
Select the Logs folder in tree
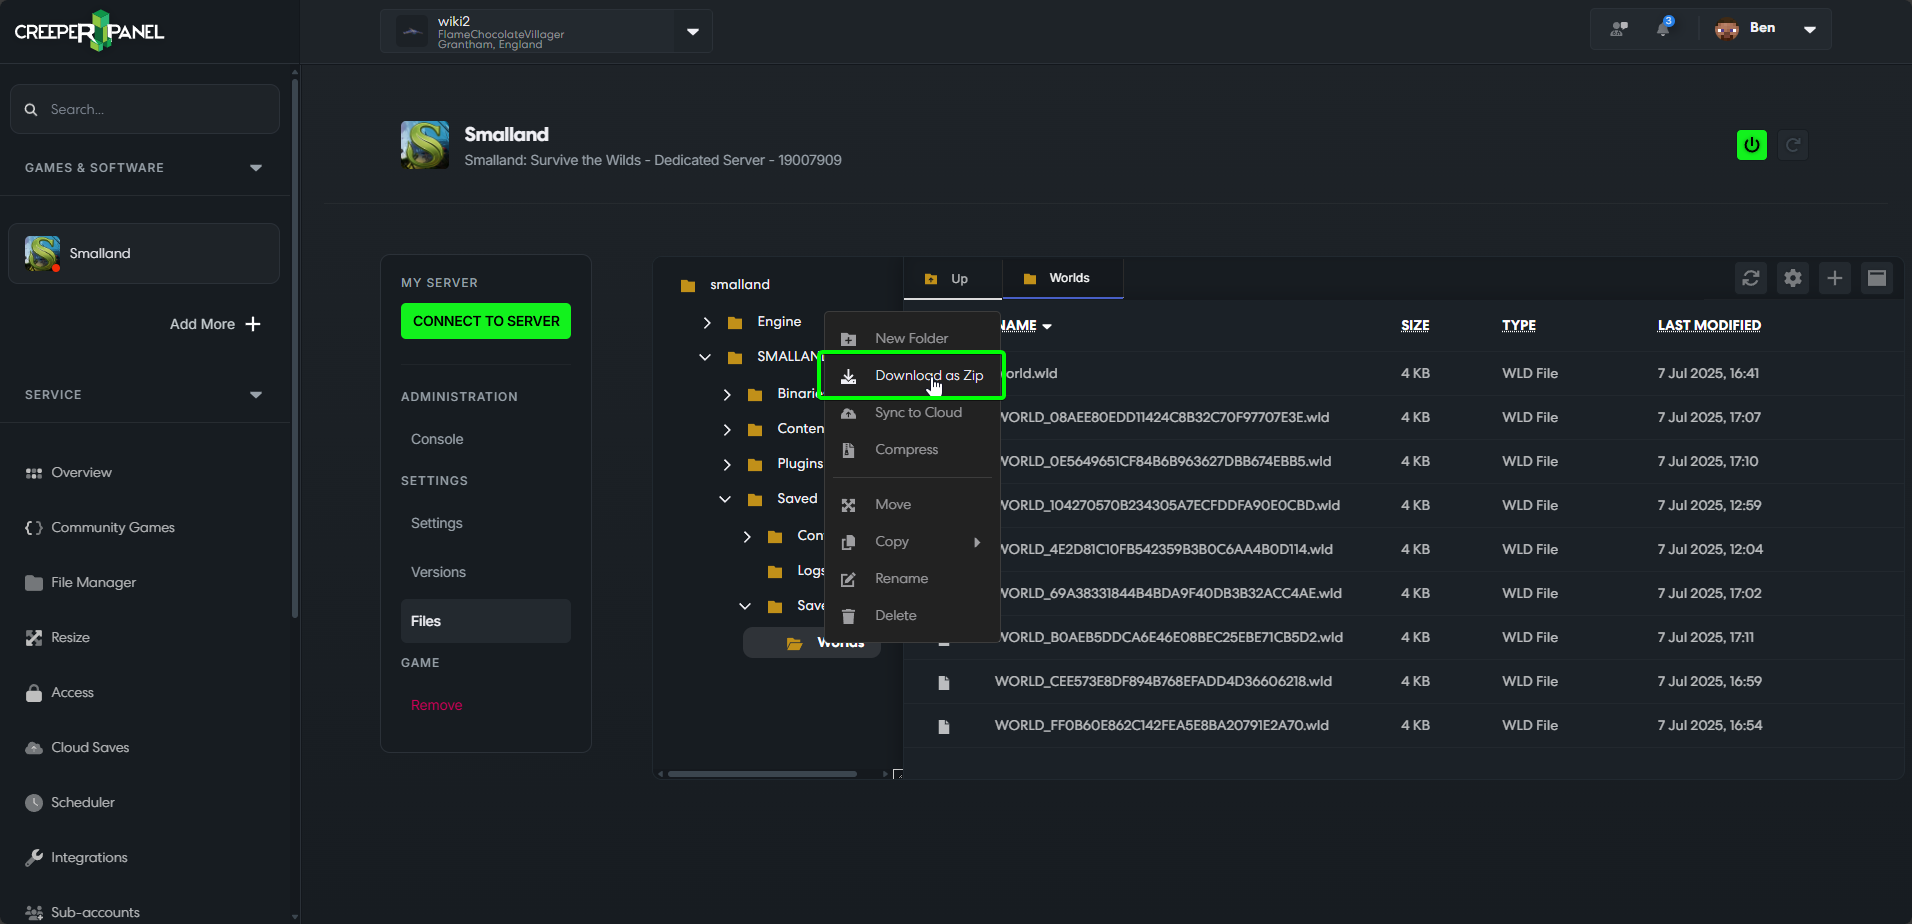click(x=797, y=571)
